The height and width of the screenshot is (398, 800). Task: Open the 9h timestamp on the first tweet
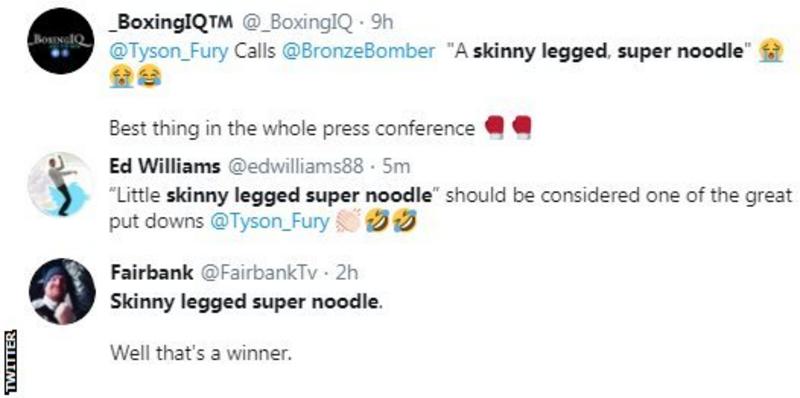coord(380,22)
